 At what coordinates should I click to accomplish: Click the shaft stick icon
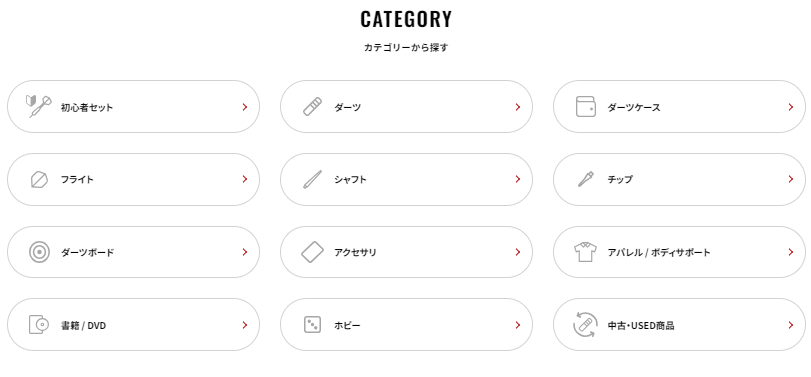(312, 179)
